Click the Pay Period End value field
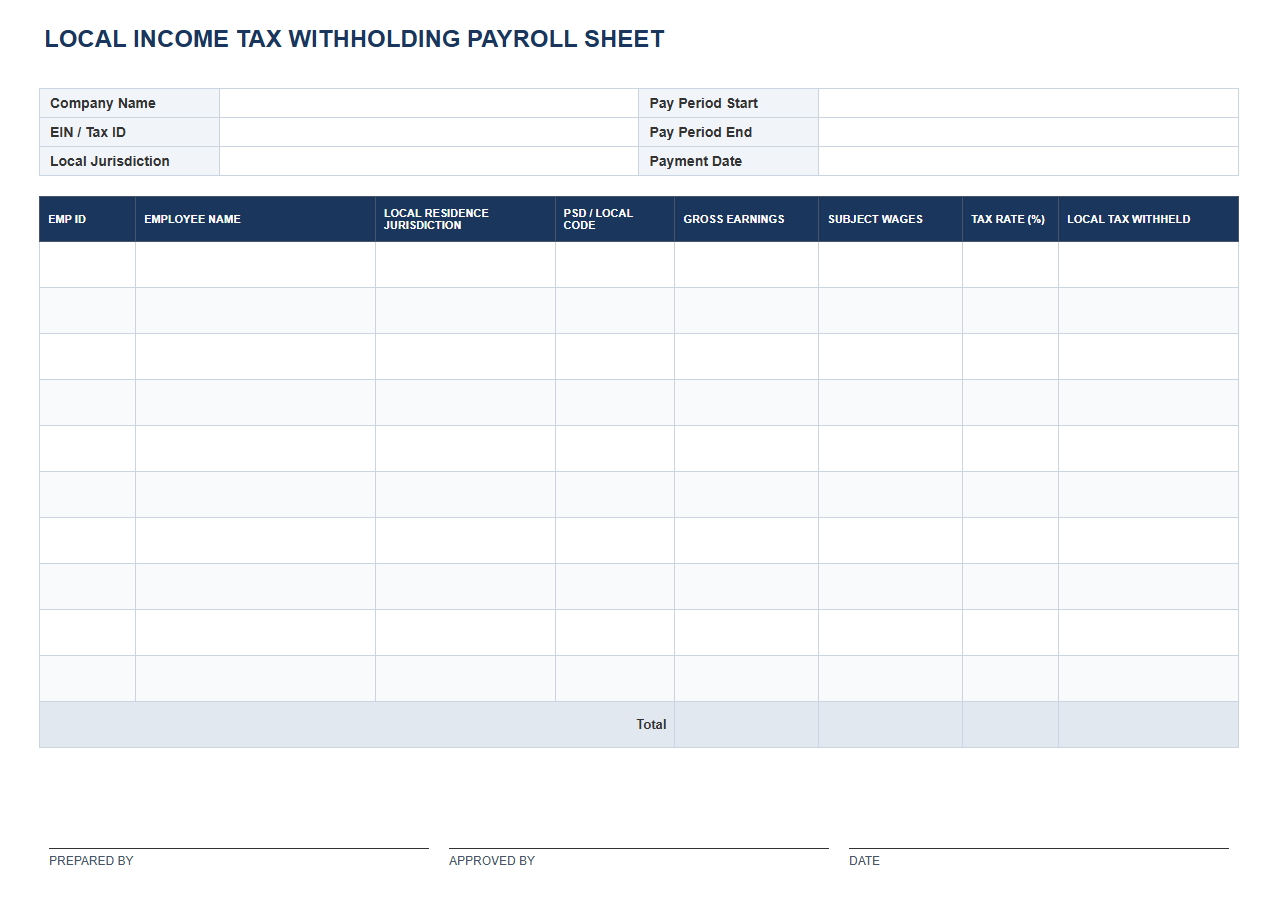The height and width of the screenshot is (898, 1278). pyautogui.click(x=1028, y=132)
